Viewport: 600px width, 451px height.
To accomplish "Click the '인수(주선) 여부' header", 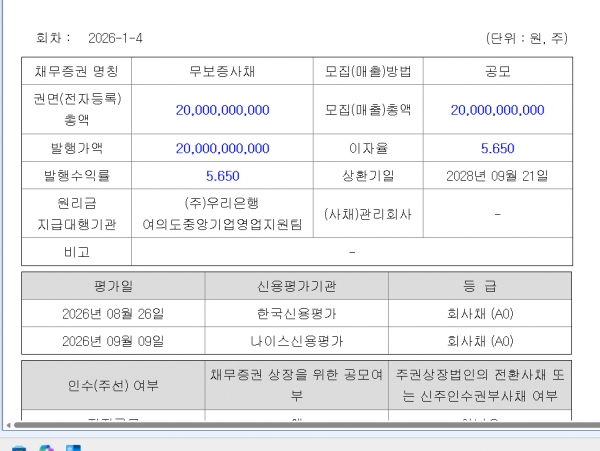I will click(113, 385).
